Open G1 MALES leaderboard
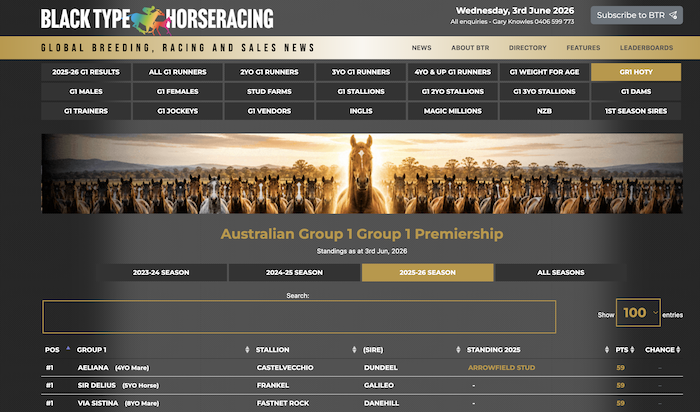700x412 pixels. point(86,92)
